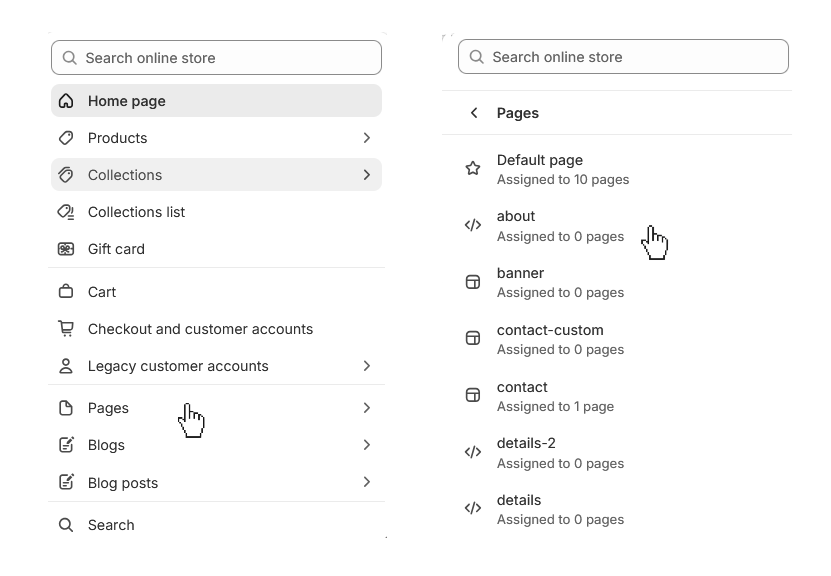Image resolution: width=831 pixels, height=576 pixels.
Task: Focus the left Search online store field
Action: (x=216, y=57)
